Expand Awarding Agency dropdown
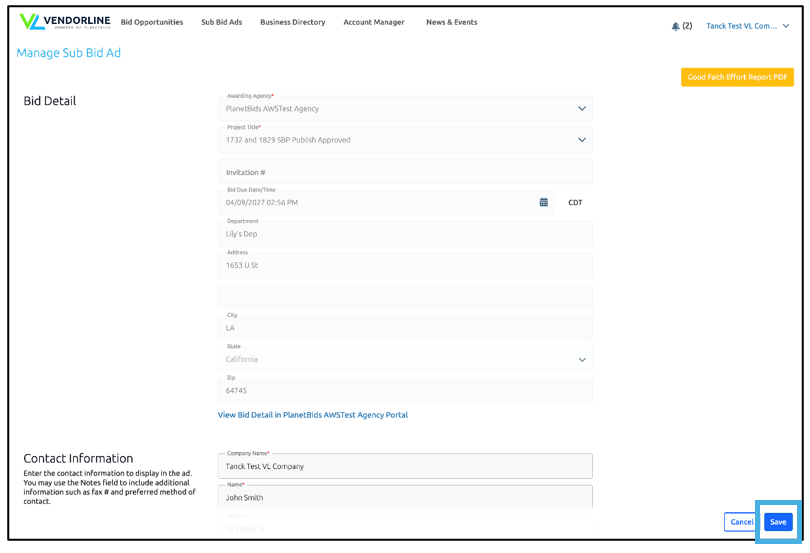This screenshot has width=810, height=553. pyautogui.click(x=582, y=109)
